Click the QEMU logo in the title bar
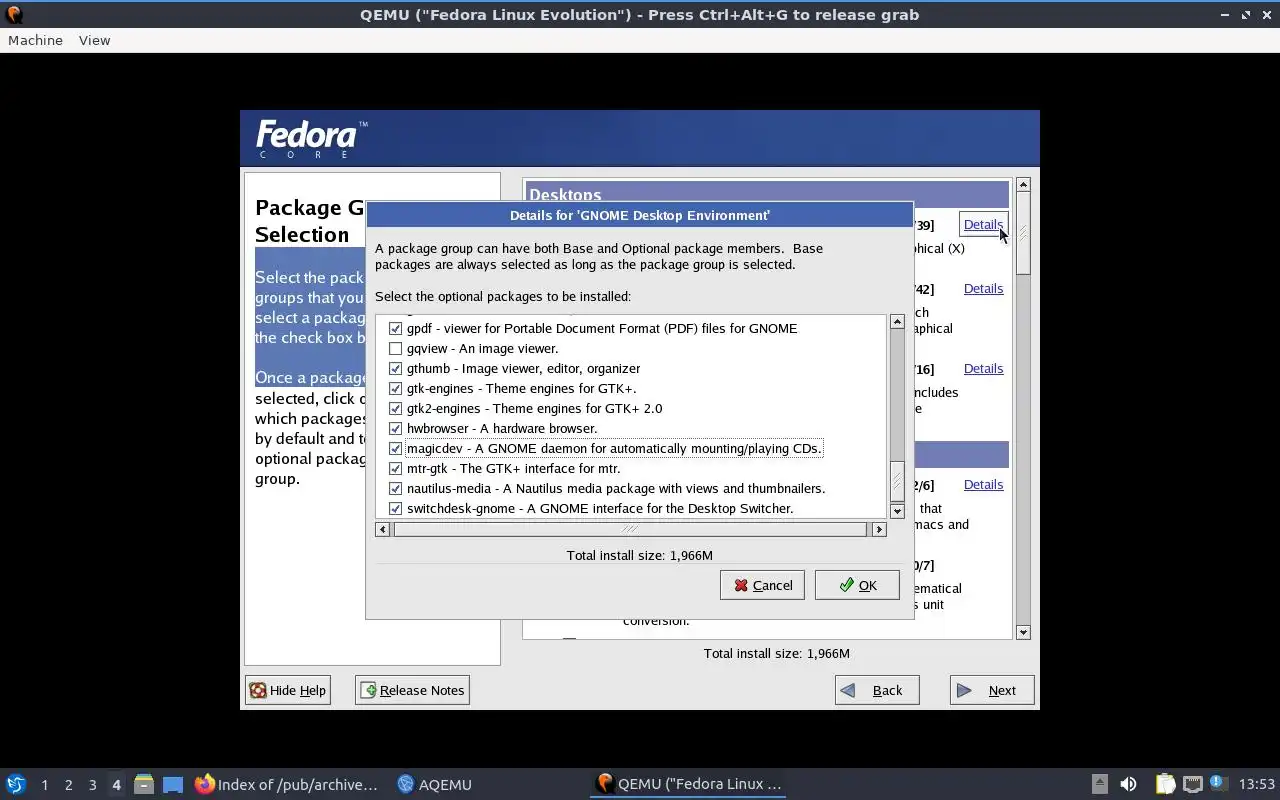 [14, 14]
